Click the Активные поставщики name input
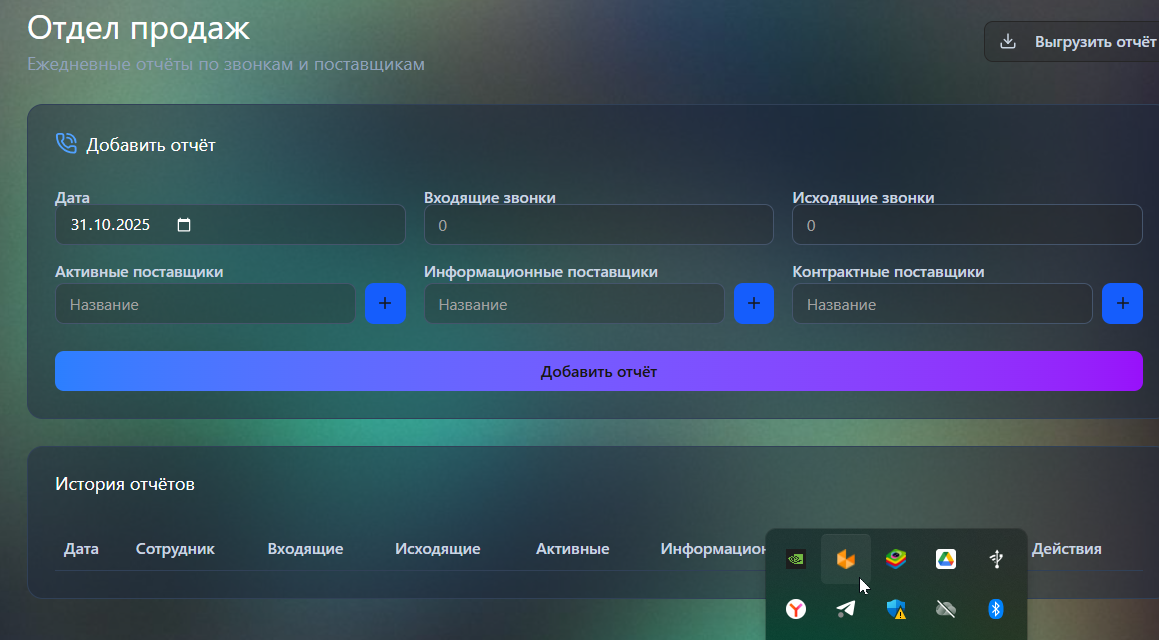 point(205,304)
